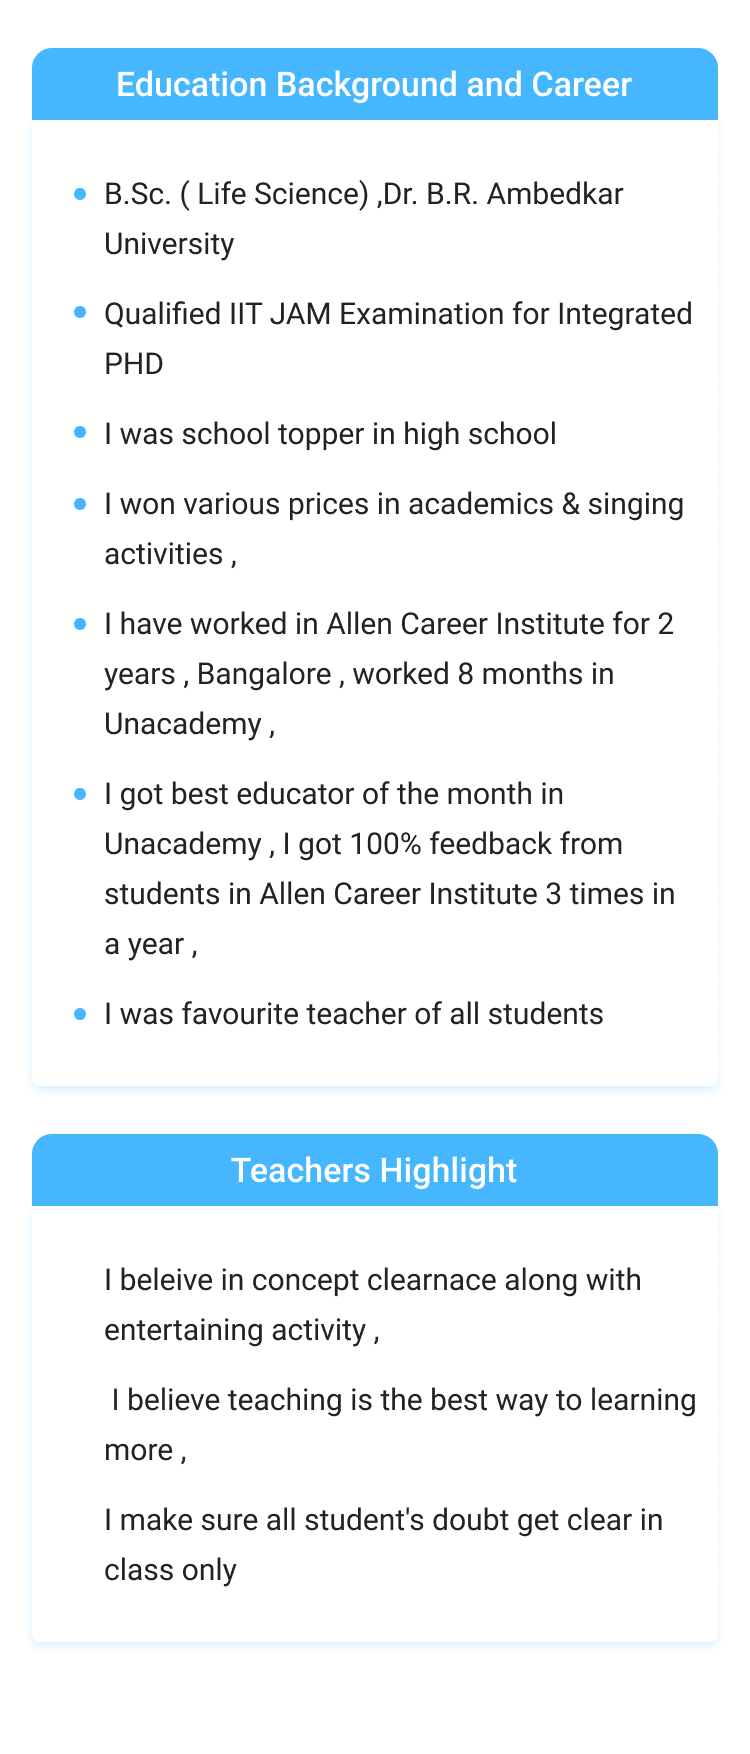Click the bullet next to Allen Career work history
Viewport: 750px width, 1754px height.
tap(80, 624)
